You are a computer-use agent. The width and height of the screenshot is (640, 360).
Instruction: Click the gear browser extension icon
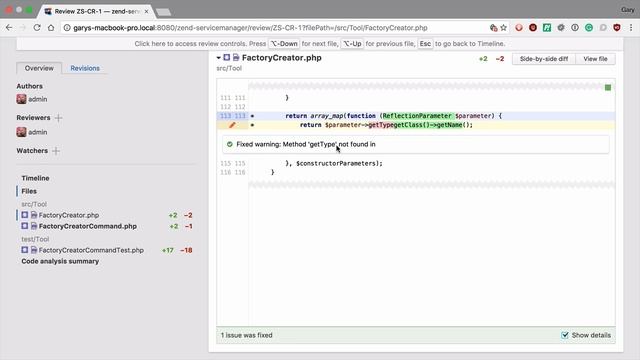pos(561,28)
